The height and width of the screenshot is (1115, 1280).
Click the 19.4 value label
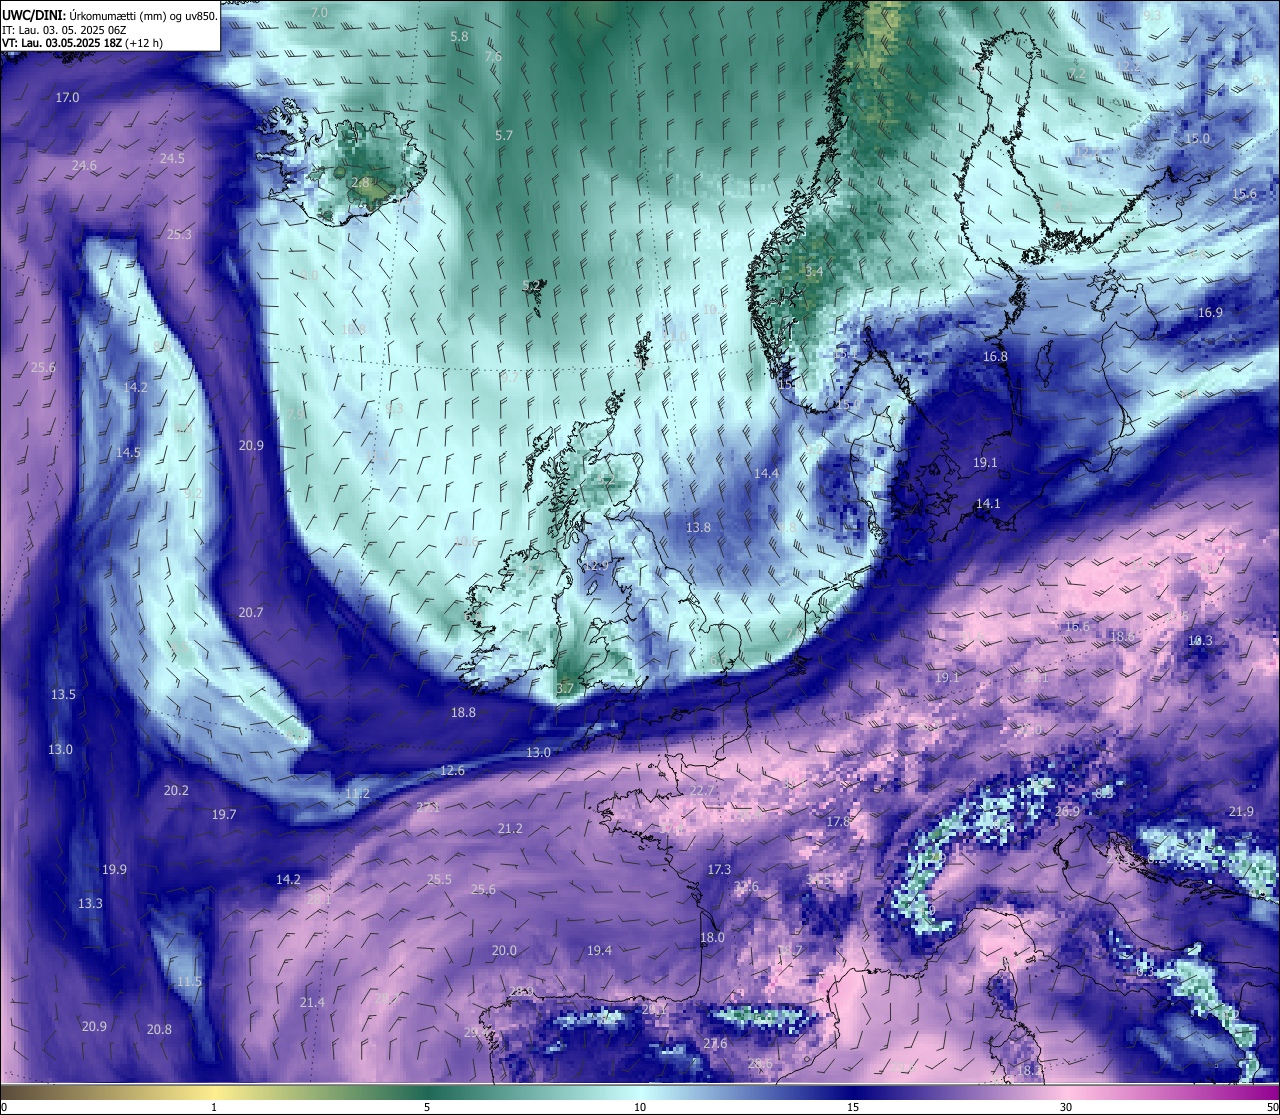click(x=599, y=950)
